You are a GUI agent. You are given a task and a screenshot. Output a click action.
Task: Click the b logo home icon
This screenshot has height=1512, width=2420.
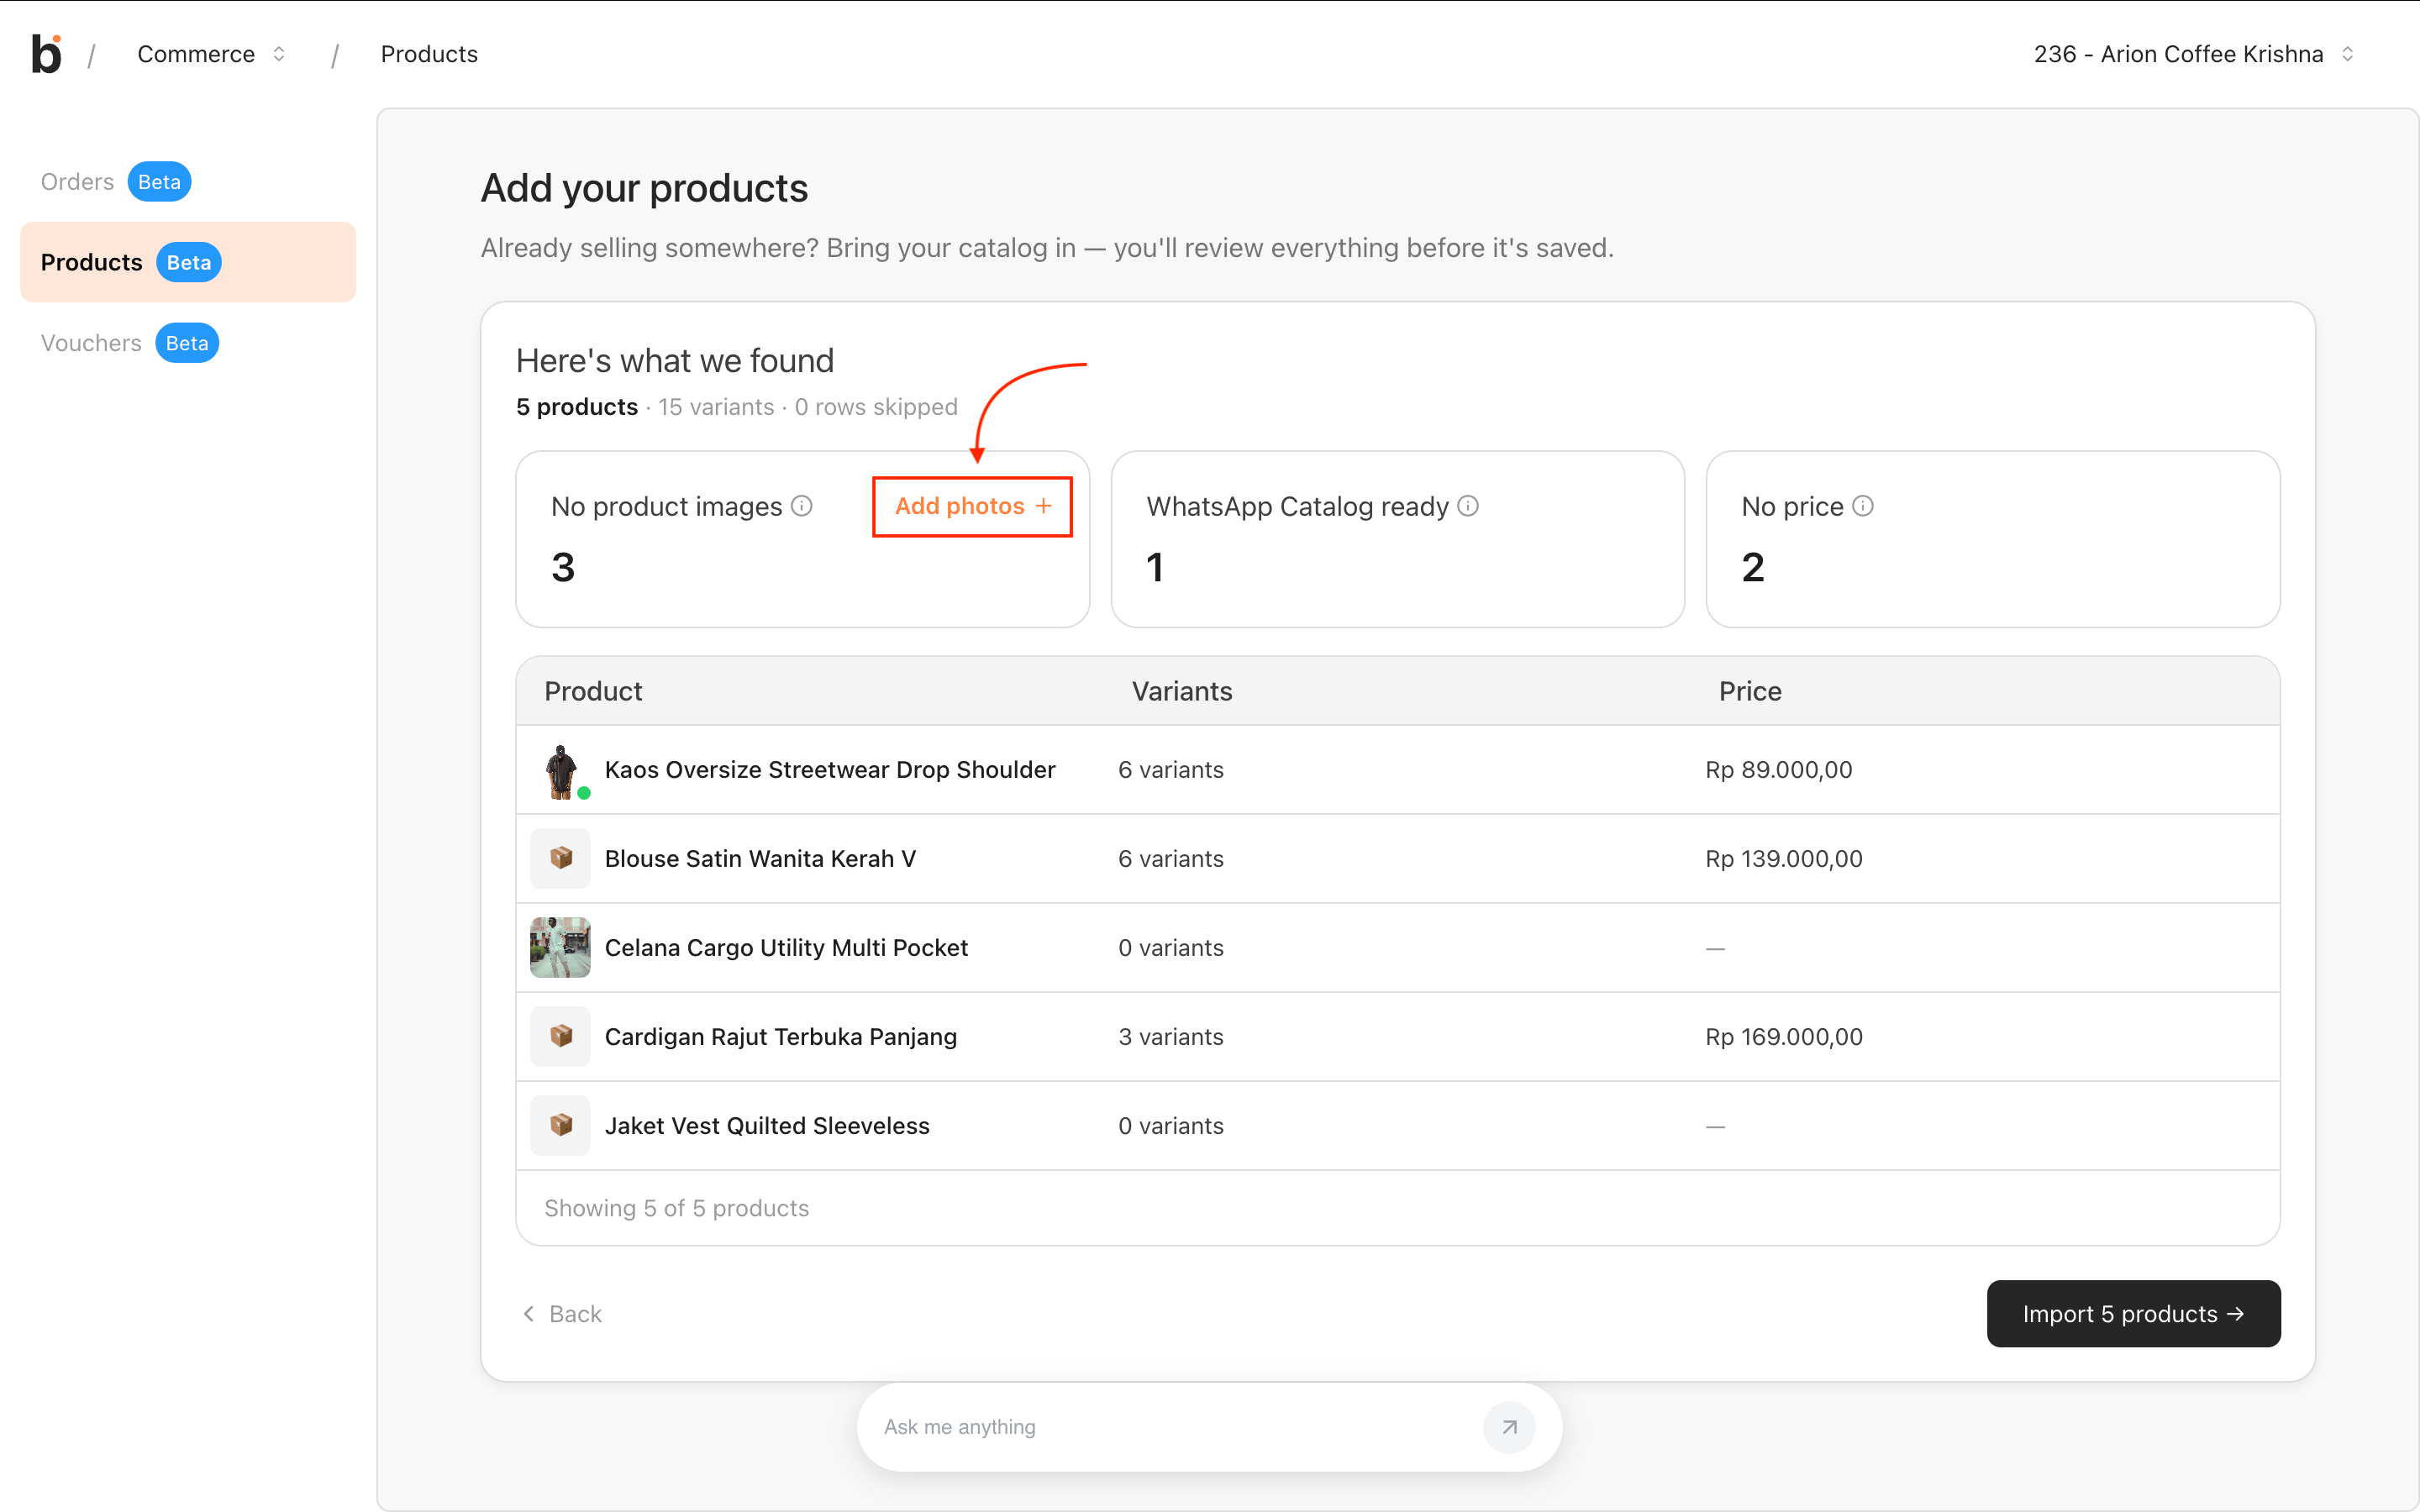point(46,54)
